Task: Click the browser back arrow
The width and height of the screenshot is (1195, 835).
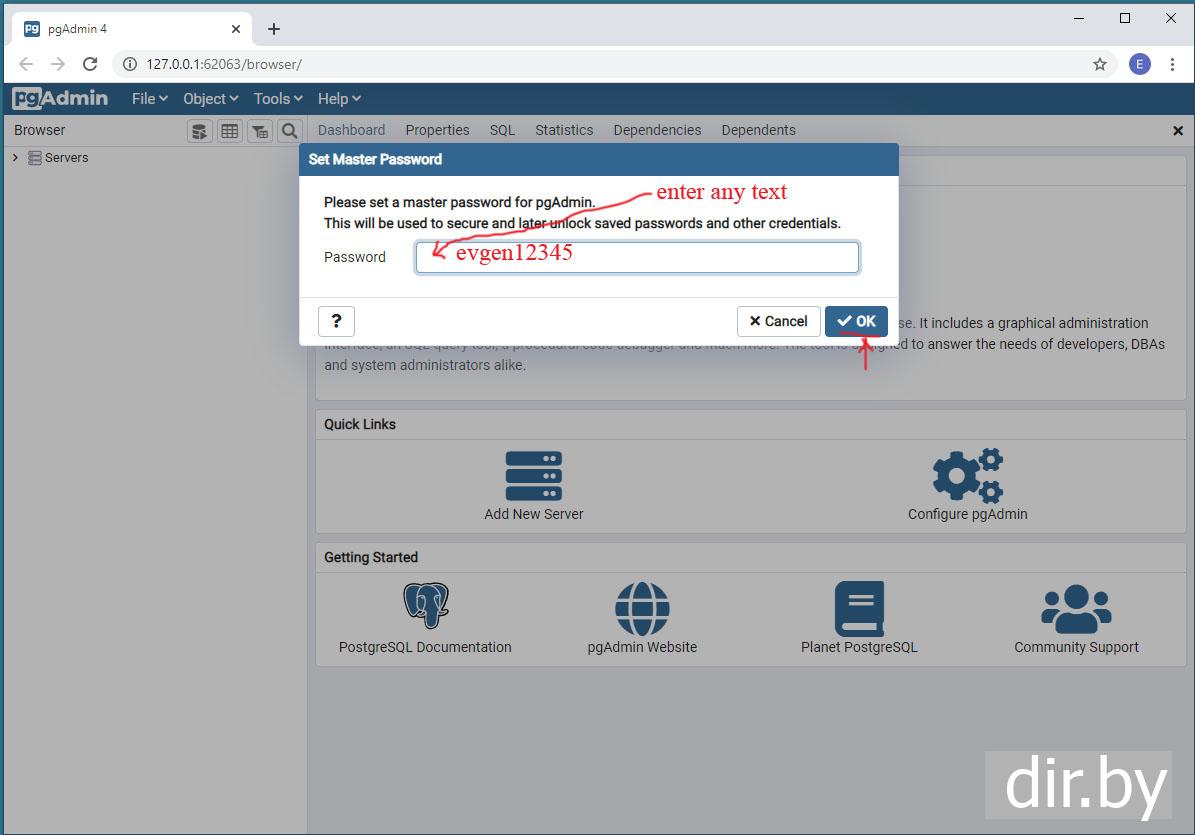Action: (x=26, y=64)
